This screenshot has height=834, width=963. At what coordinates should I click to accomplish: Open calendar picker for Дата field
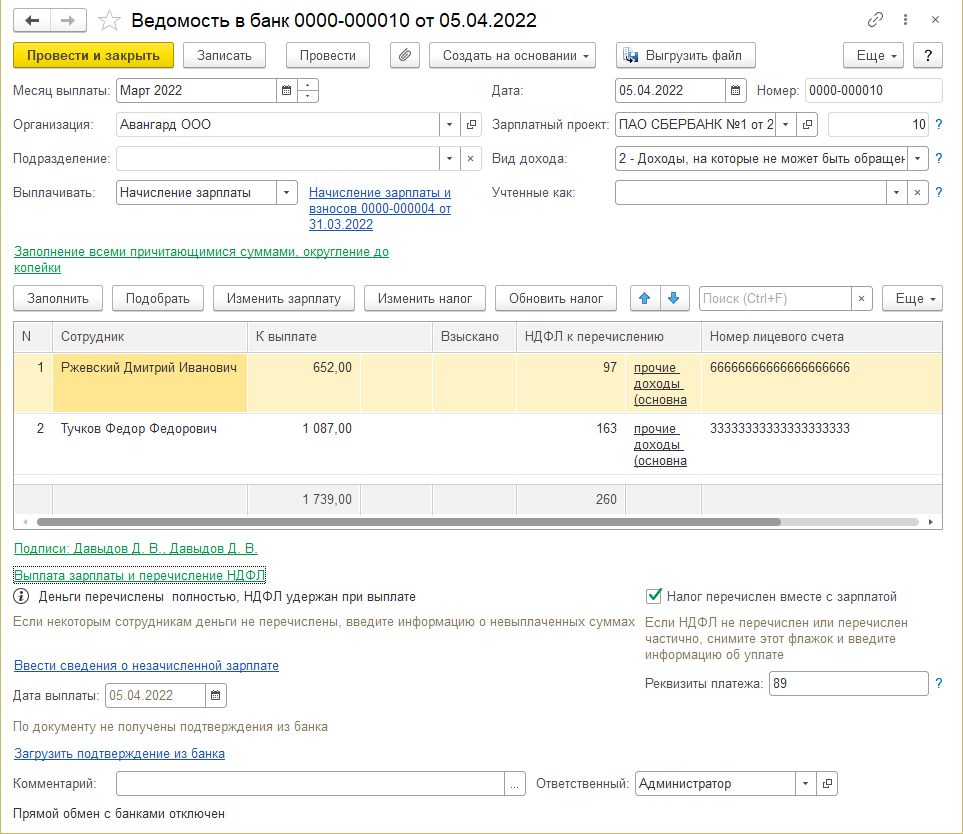point(735,91)
